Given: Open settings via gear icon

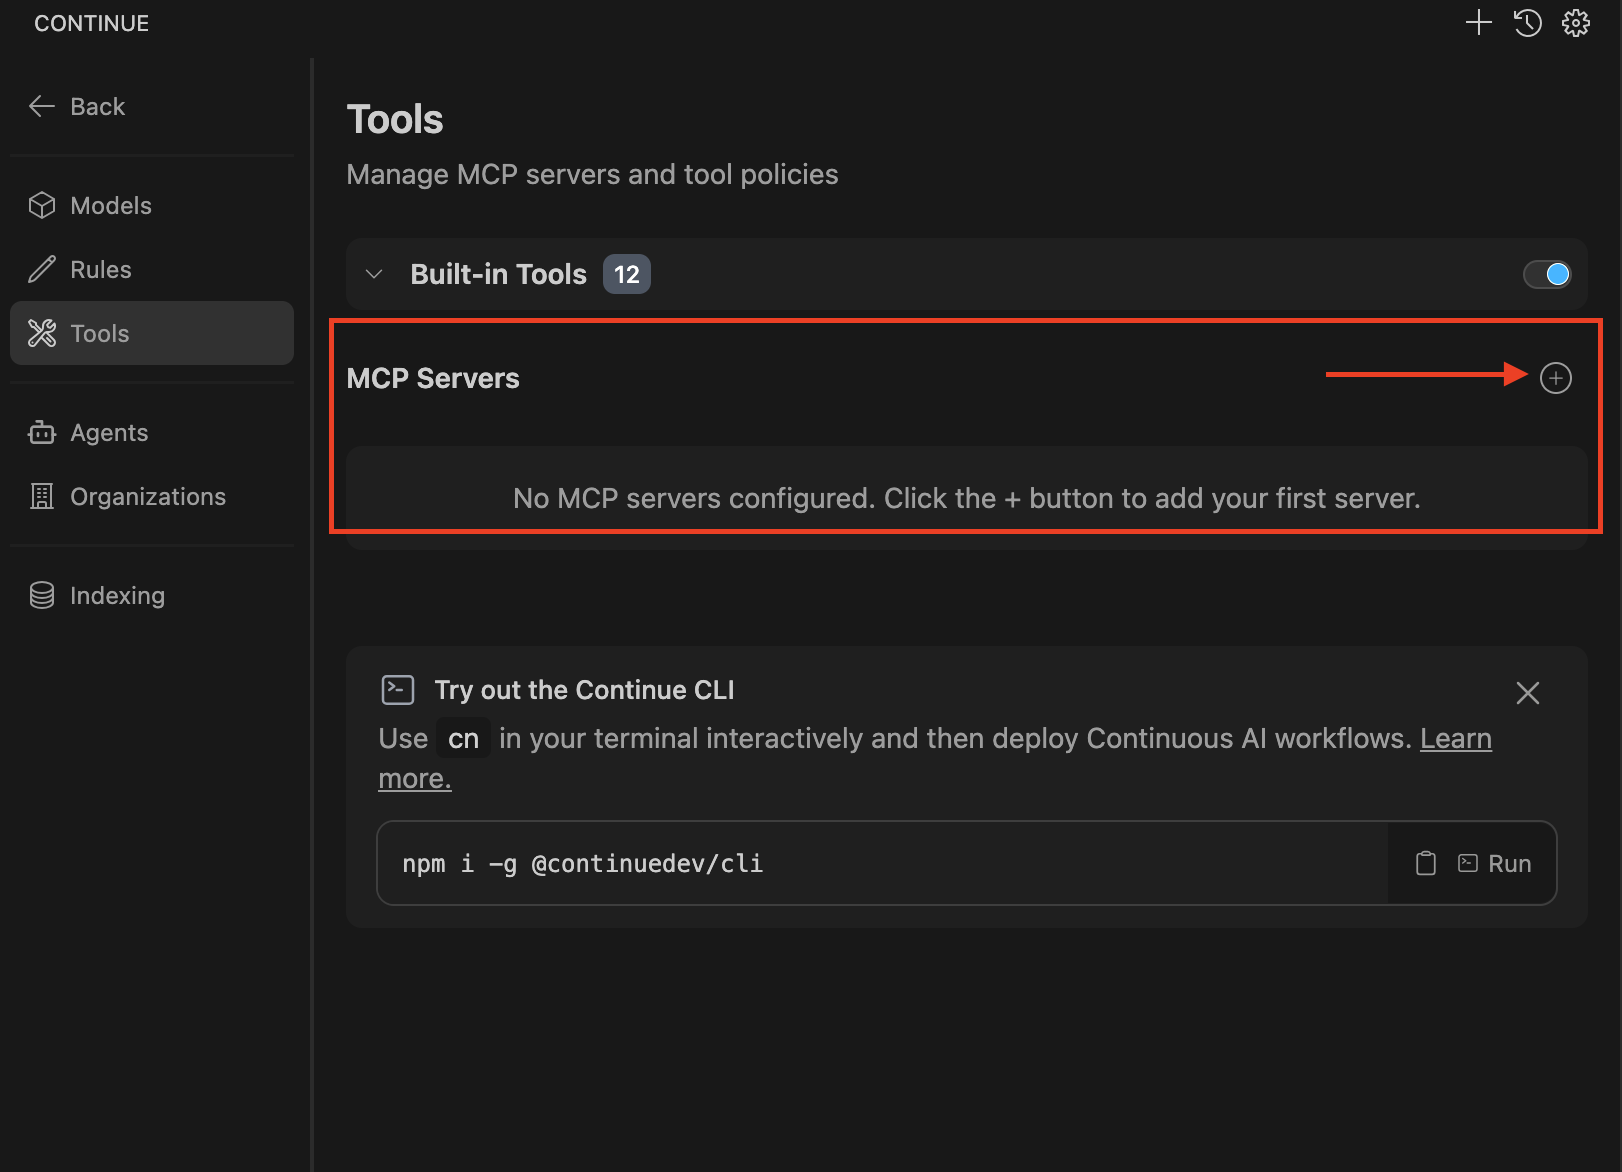Looking at the screenshot, I should coord(1575,22).
